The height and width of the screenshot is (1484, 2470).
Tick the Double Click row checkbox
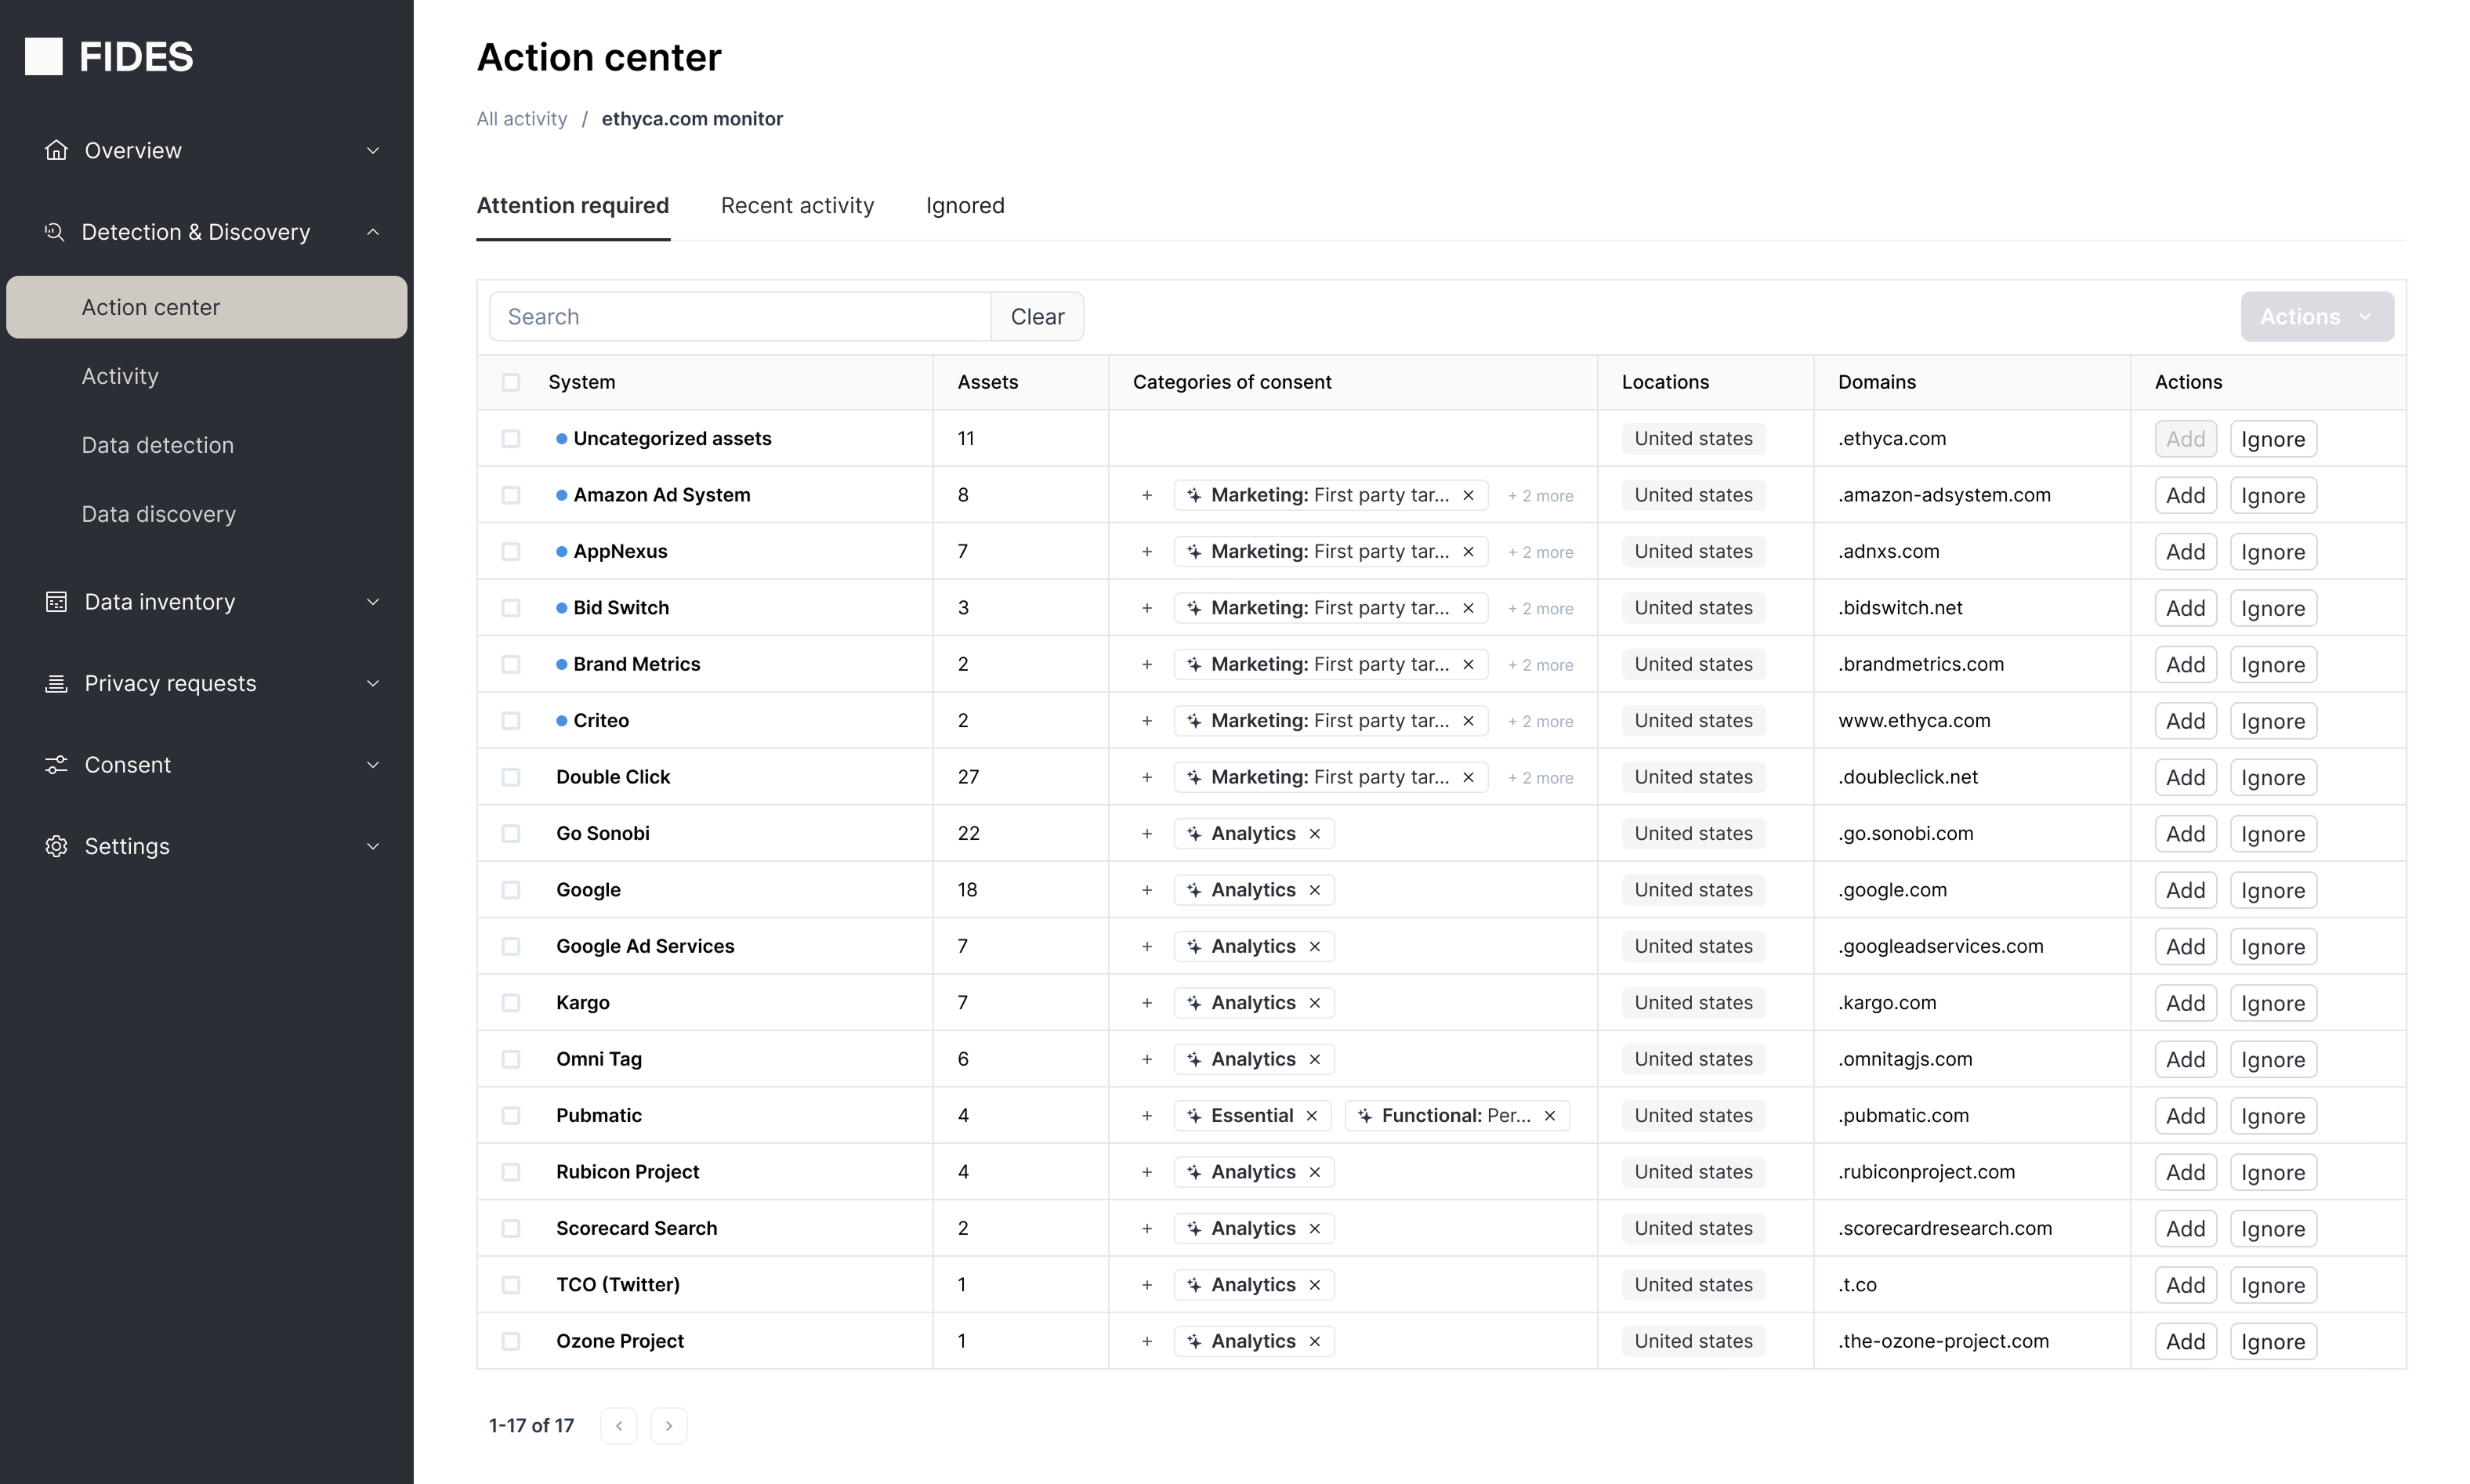511,777
